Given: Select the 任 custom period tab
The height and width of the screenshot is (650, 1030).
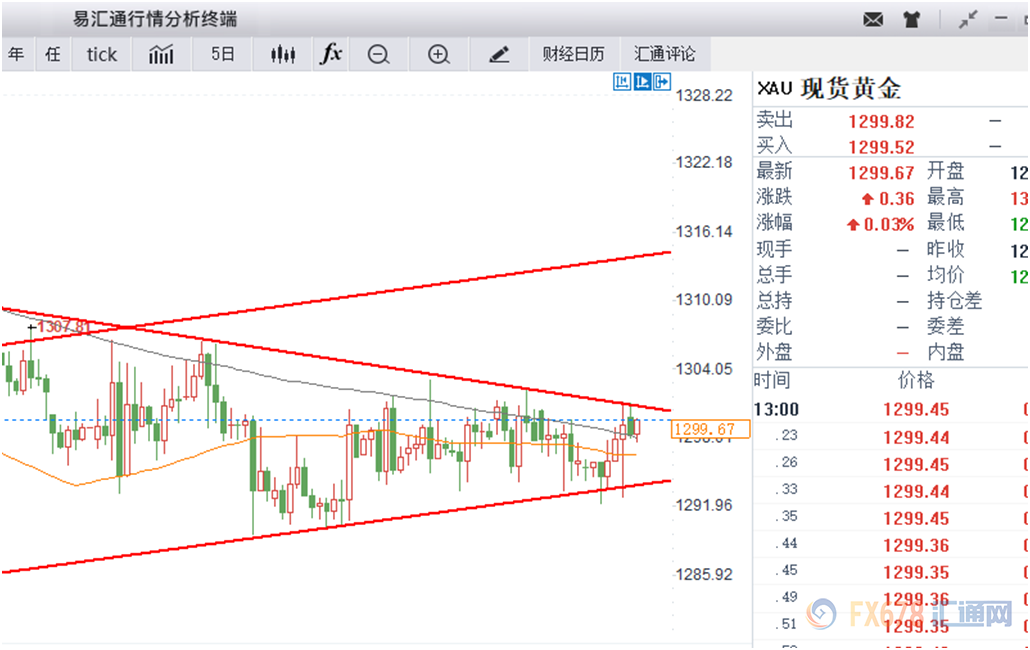Looking at the screenshot, I should click(x=52, y=55).
